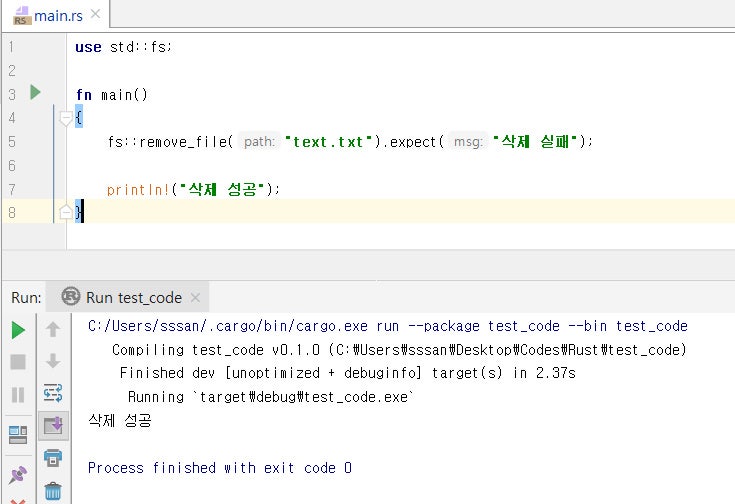Click the Restore Layout icon in Run panel

[x=18, y=434]
